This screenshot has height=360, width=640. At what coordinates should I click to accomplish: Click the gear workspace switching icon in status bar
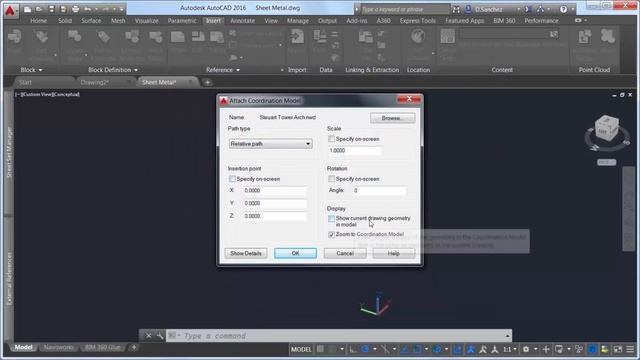pos(526,349)
